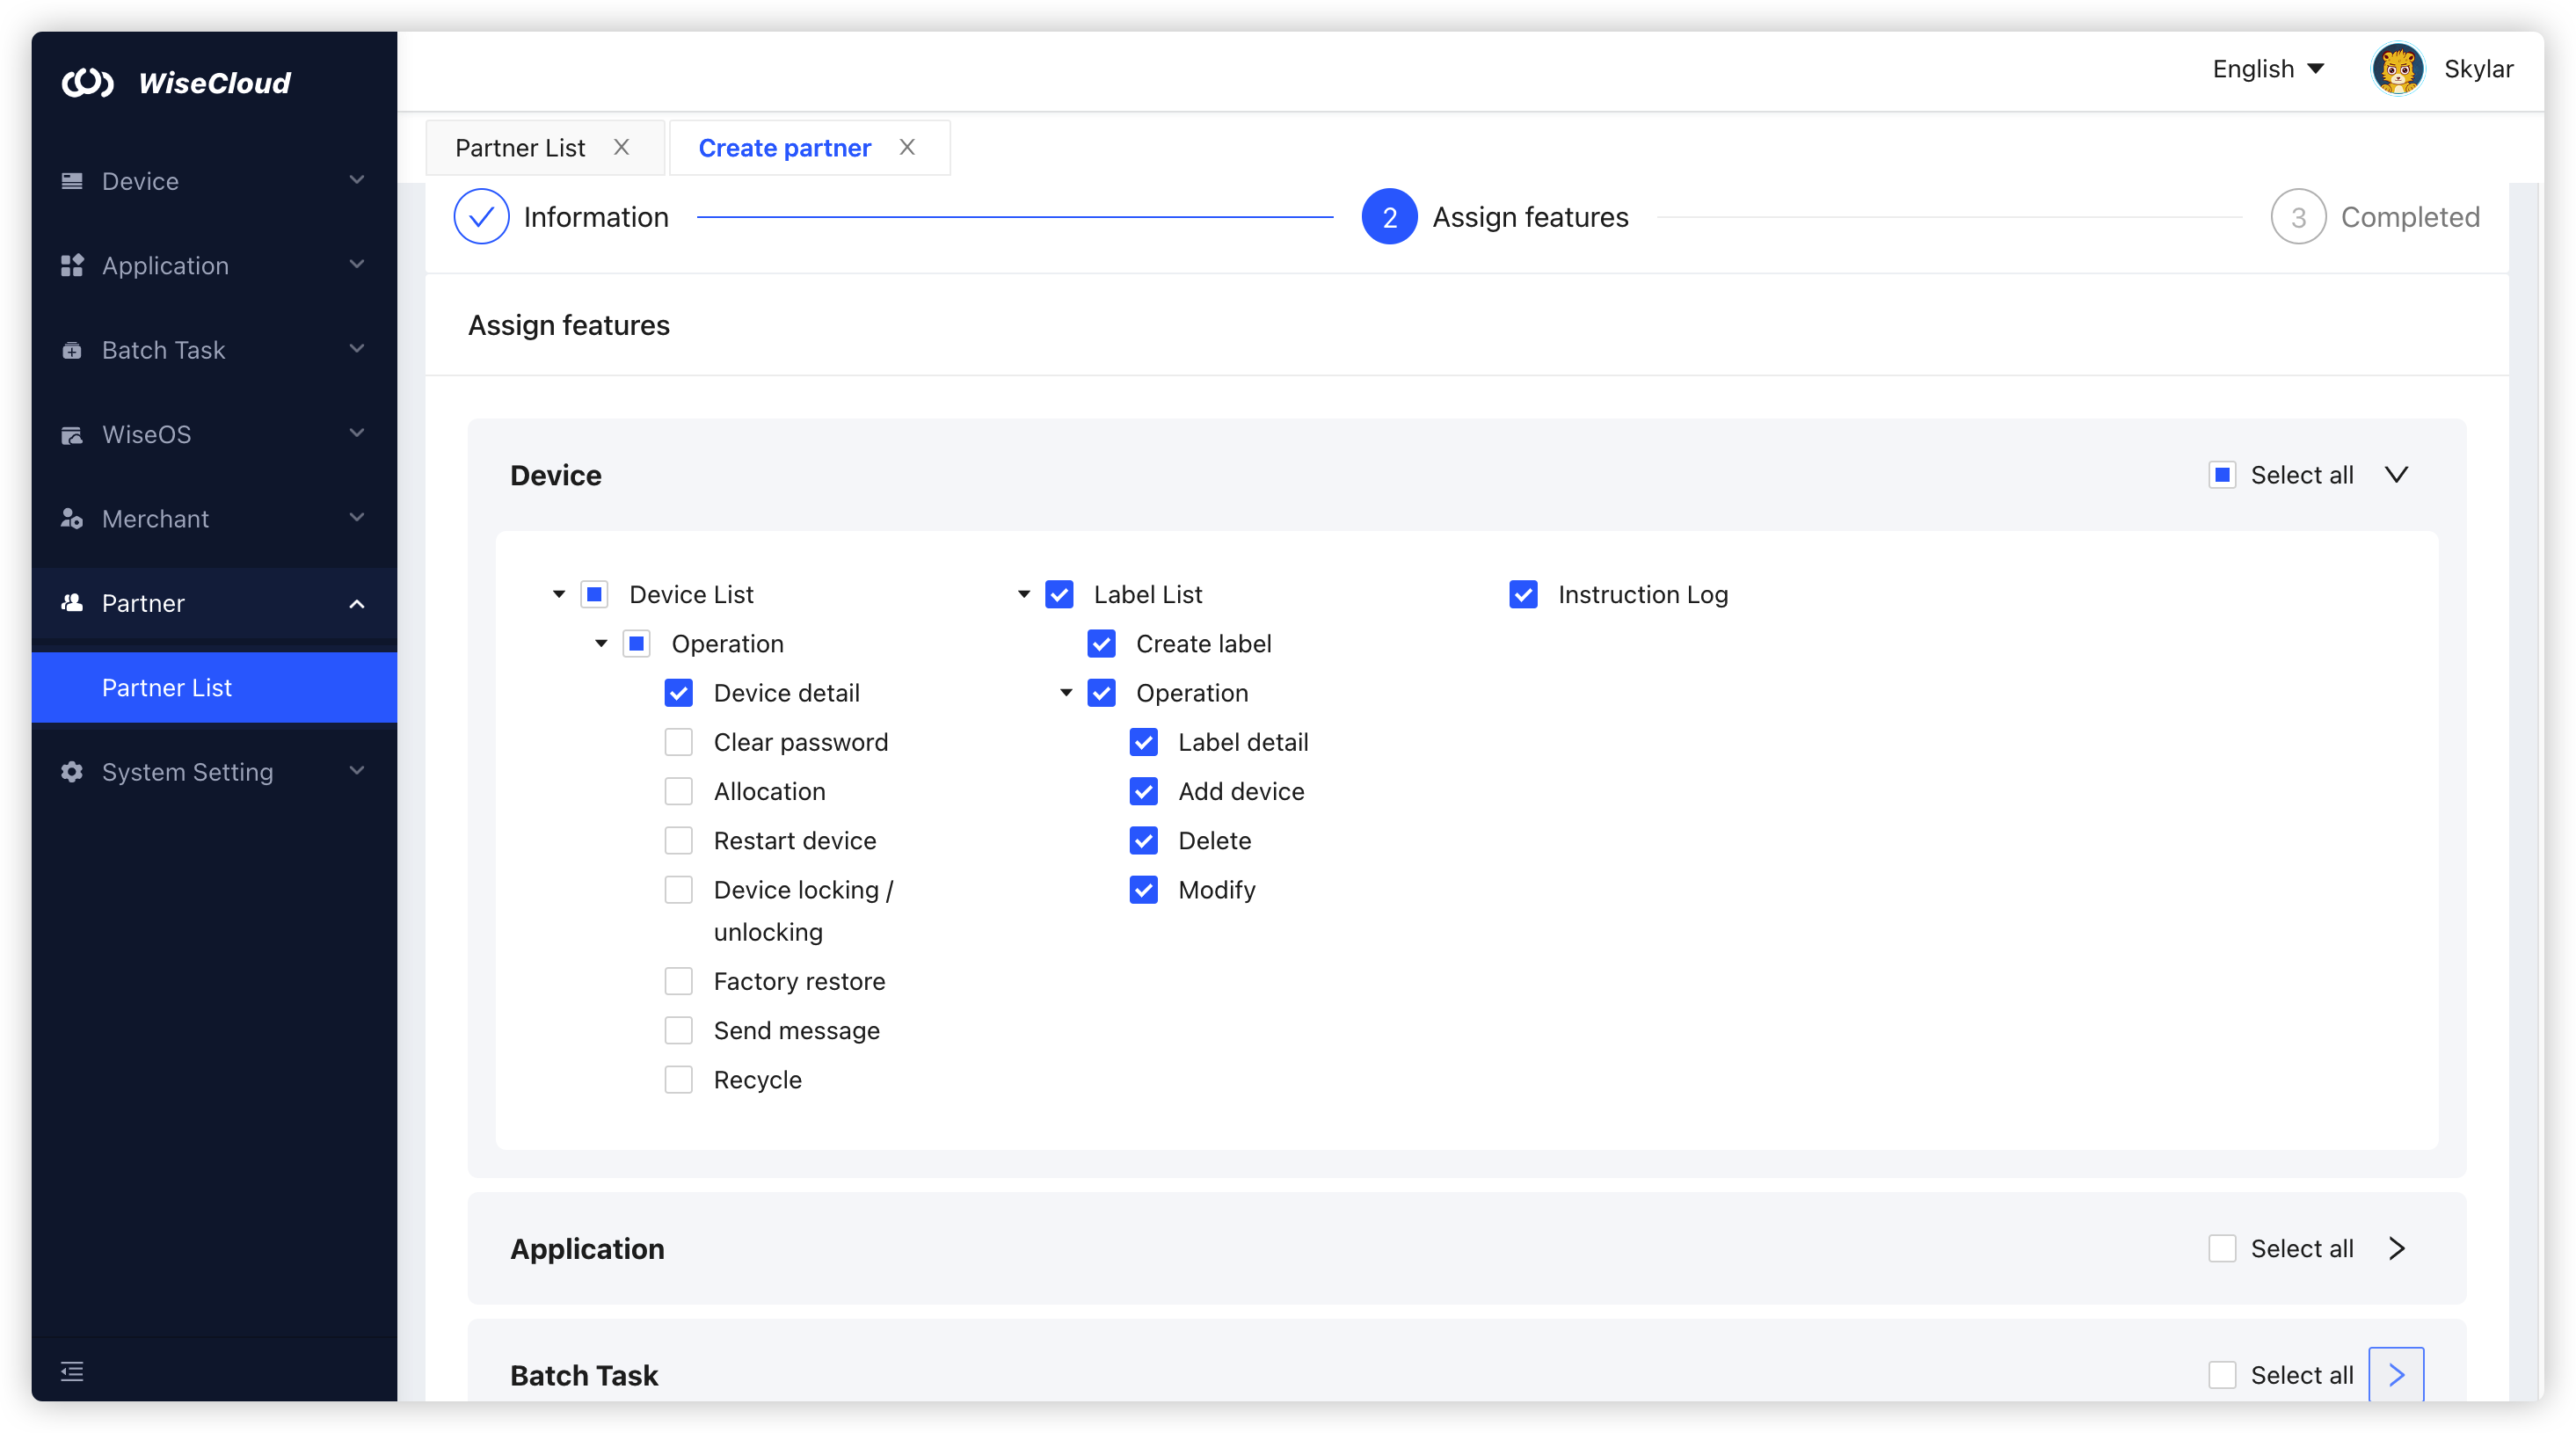This screenshot has height=1433, width=2576.
Task: Click the WiseOS sidebar icon
Action: click(x=72, y=434)
